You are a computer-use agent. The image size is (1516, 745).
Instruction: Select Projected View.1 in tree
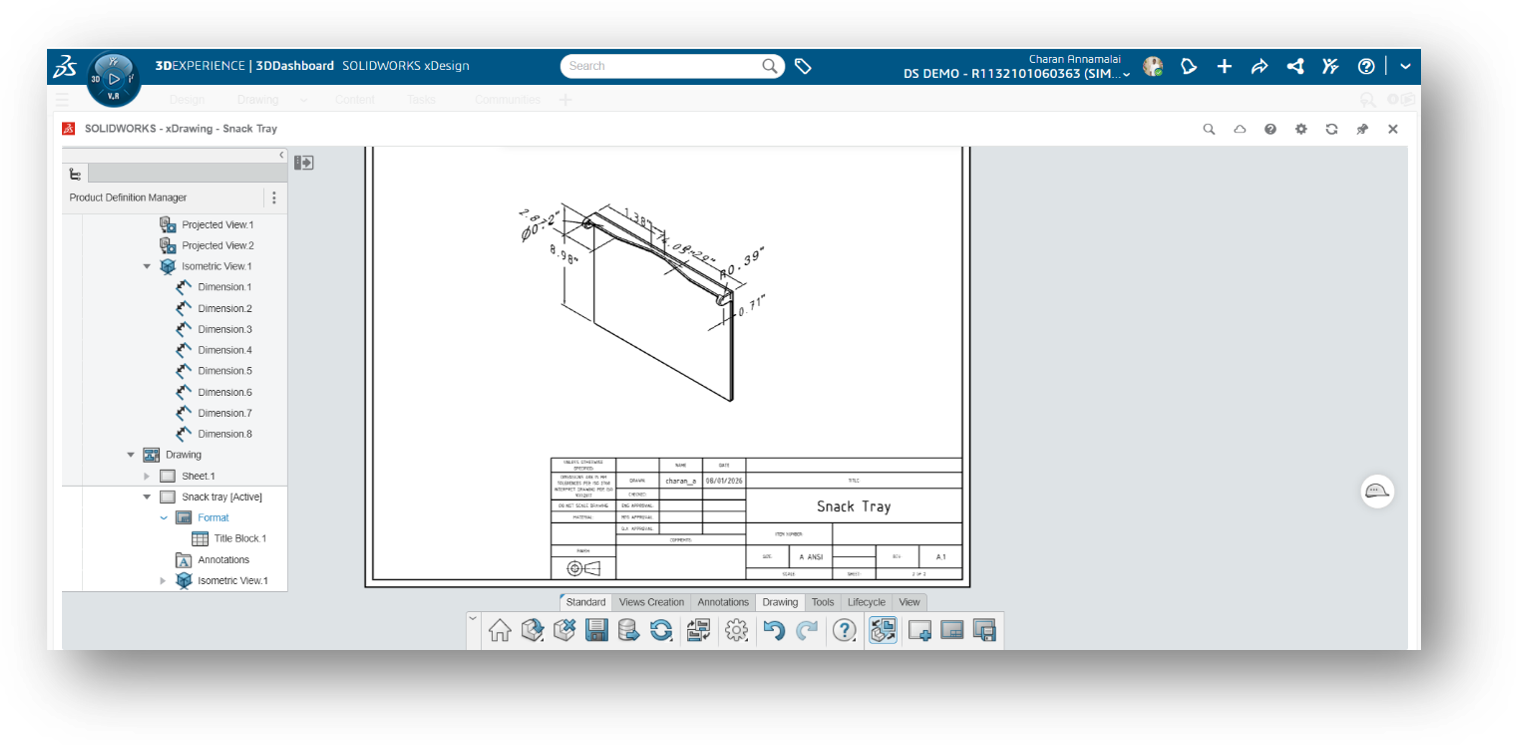click(217, 225)
